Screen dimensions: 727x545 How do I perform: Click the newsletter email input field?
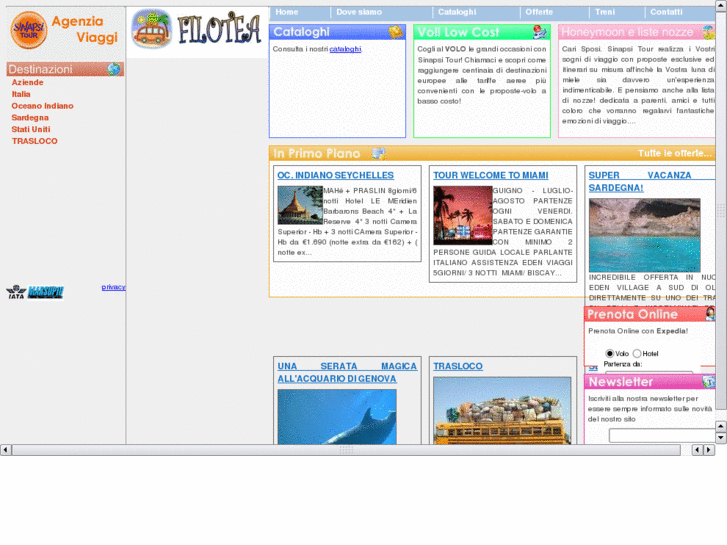pyautogui.click(x=662, y=436)
